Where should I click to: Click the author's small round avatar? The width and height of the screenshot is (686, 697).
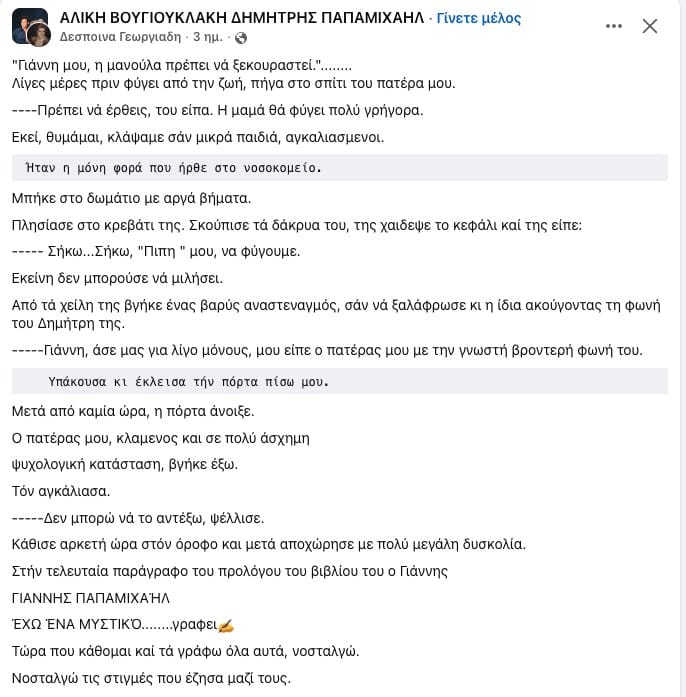[40, 35]
